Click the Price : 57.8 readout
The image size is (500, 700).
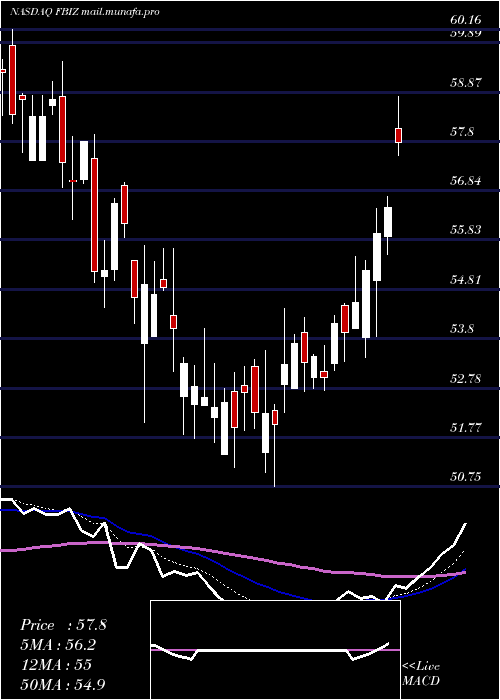coord(63,625)
